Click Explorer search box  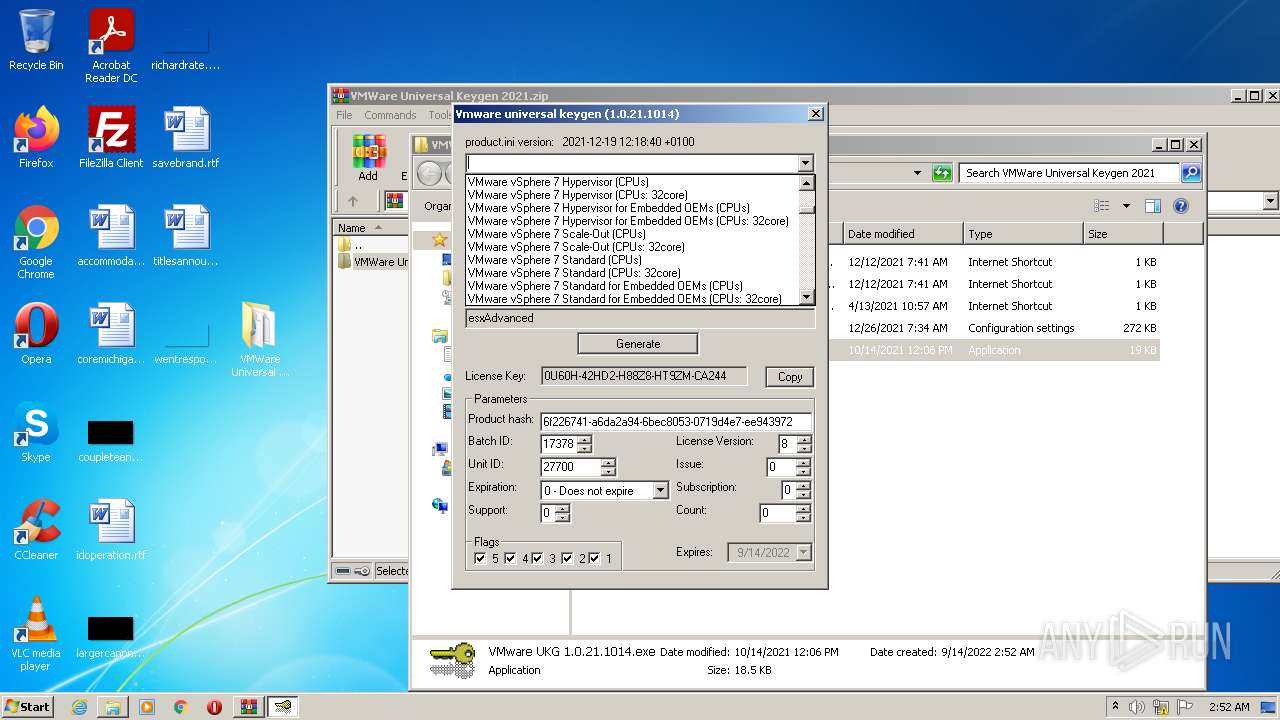pyautogui.click(x=1069, y=173)
